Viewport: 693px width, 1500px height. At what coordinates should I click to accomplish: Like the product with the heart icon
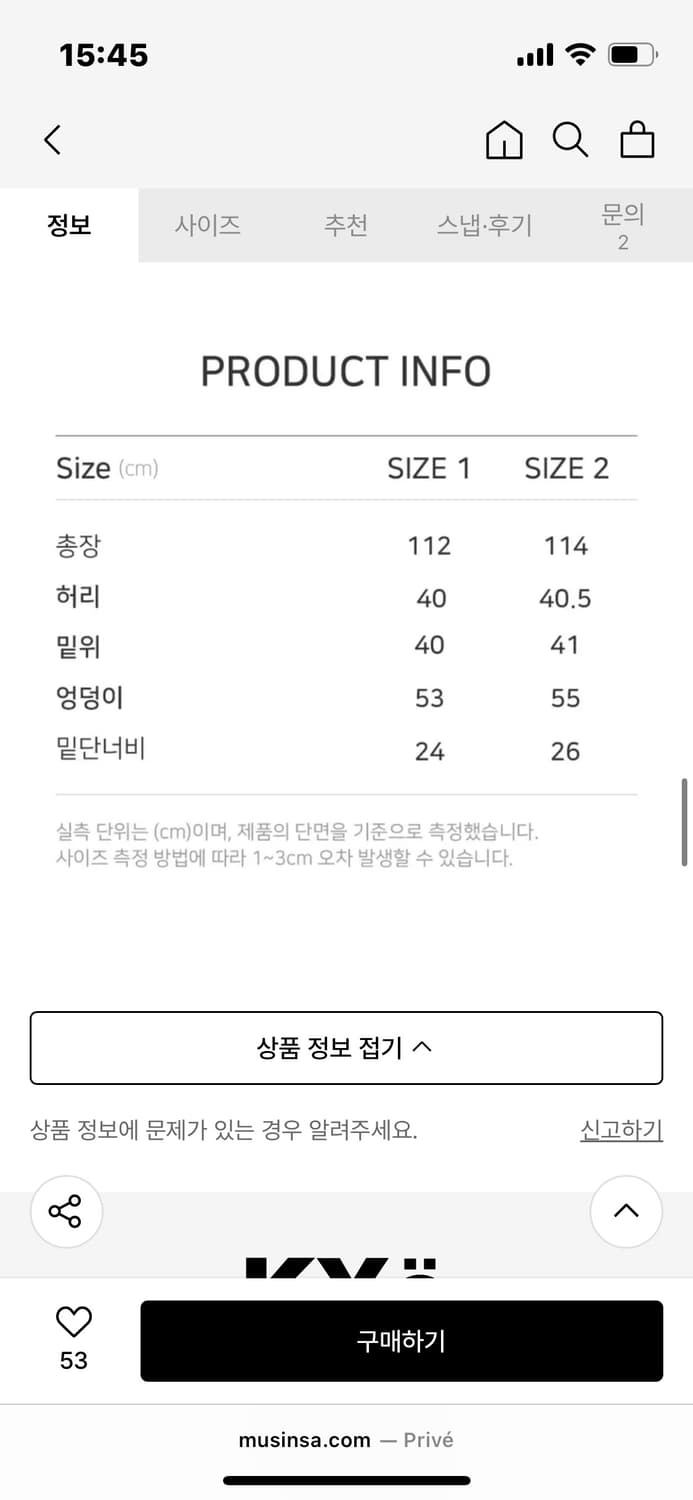click(73, 1322)
